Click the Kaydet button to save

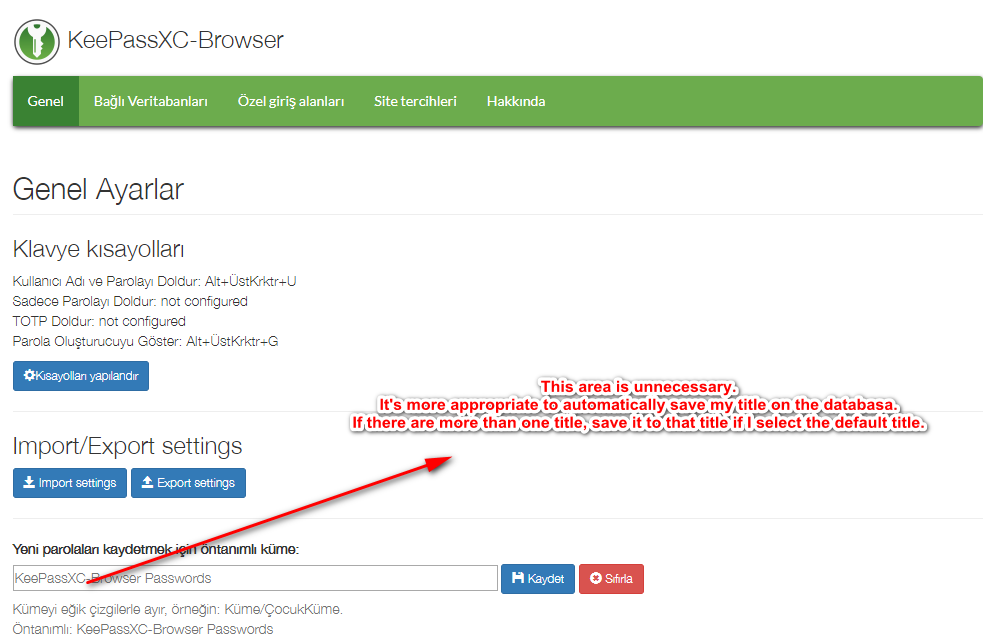tap(537, 578)
